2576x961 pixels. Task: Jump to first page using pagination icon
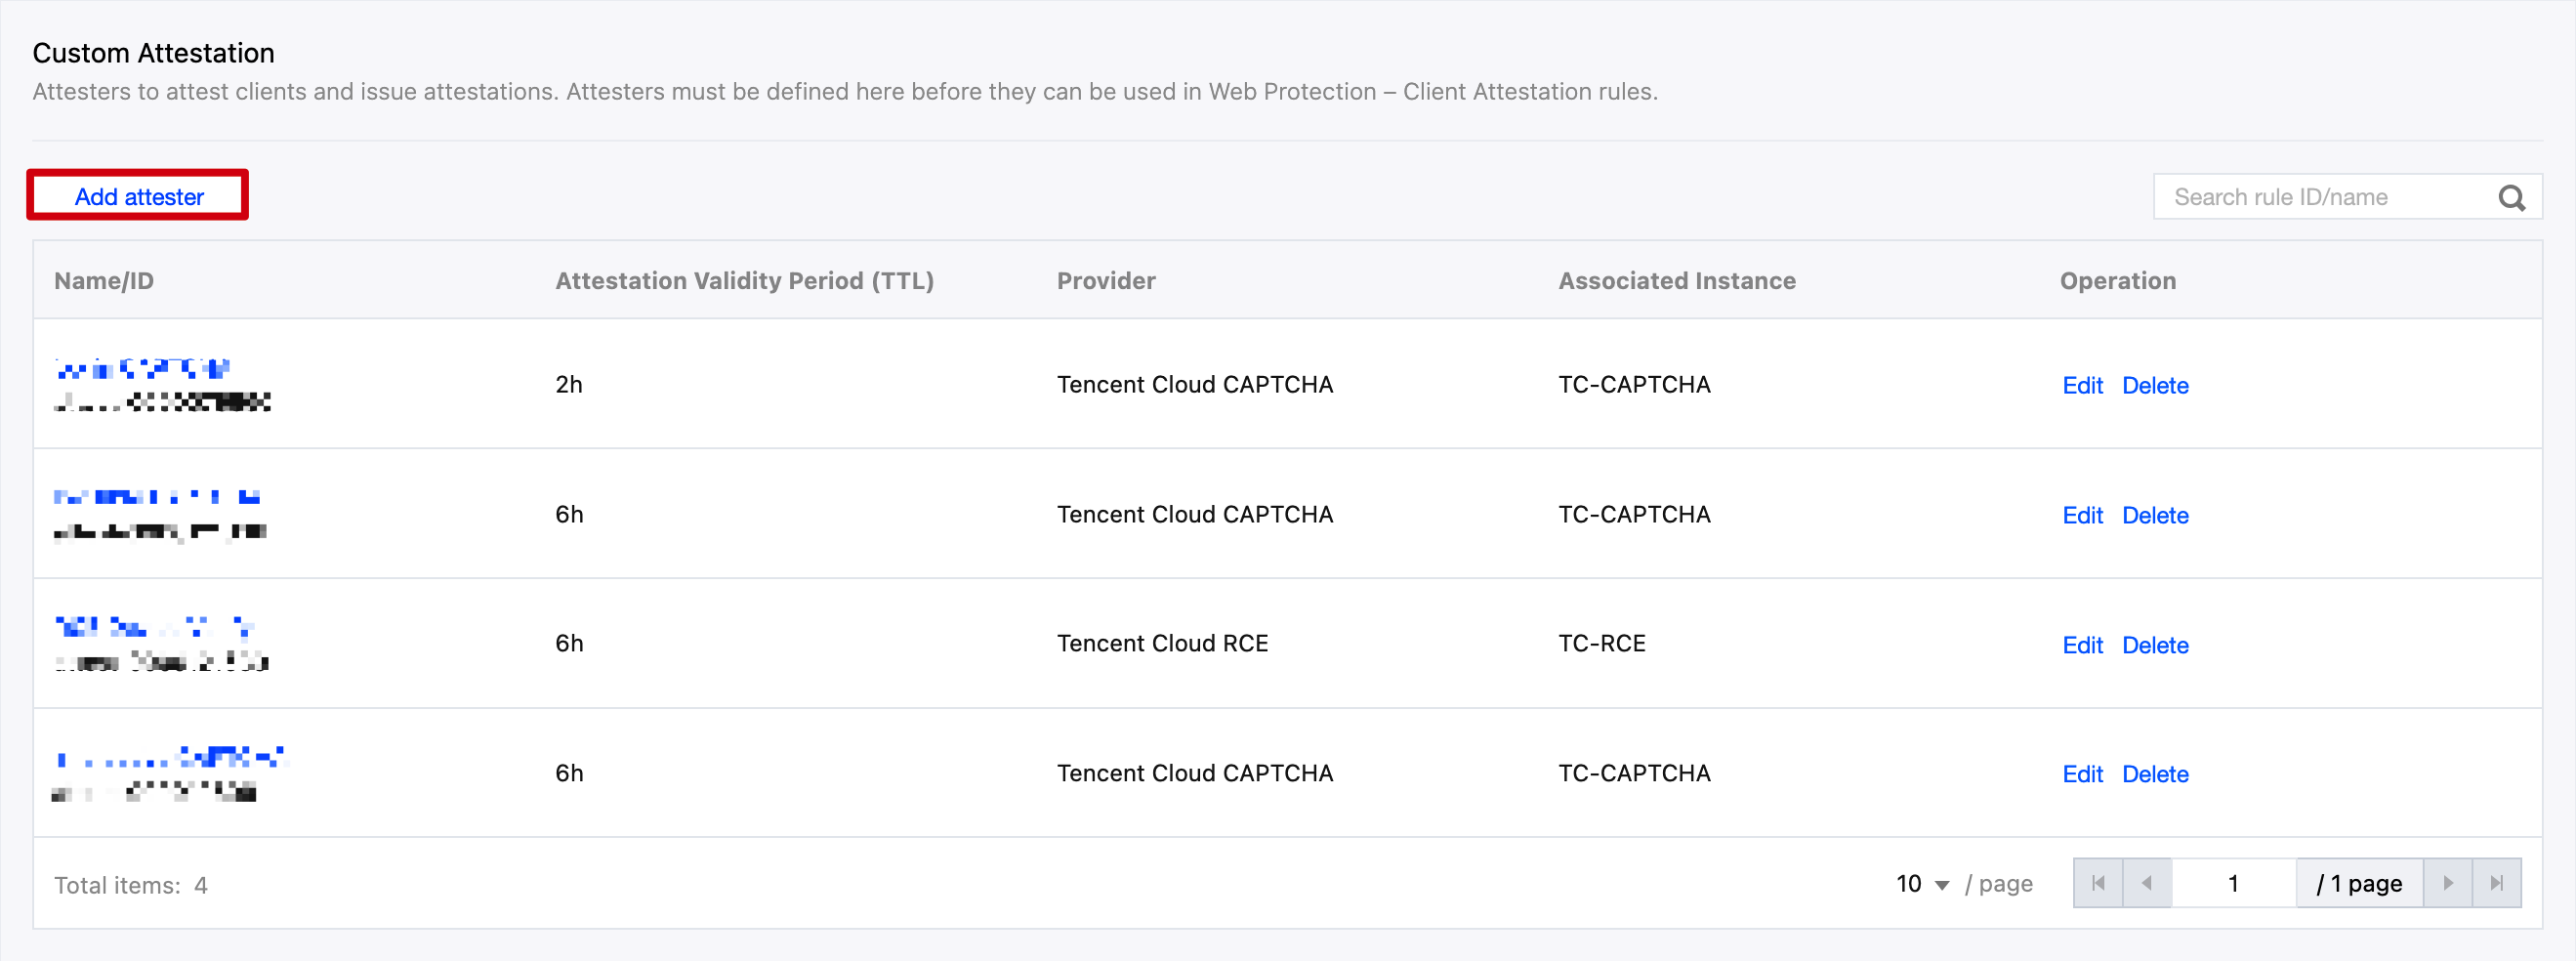coord(2098,883)
